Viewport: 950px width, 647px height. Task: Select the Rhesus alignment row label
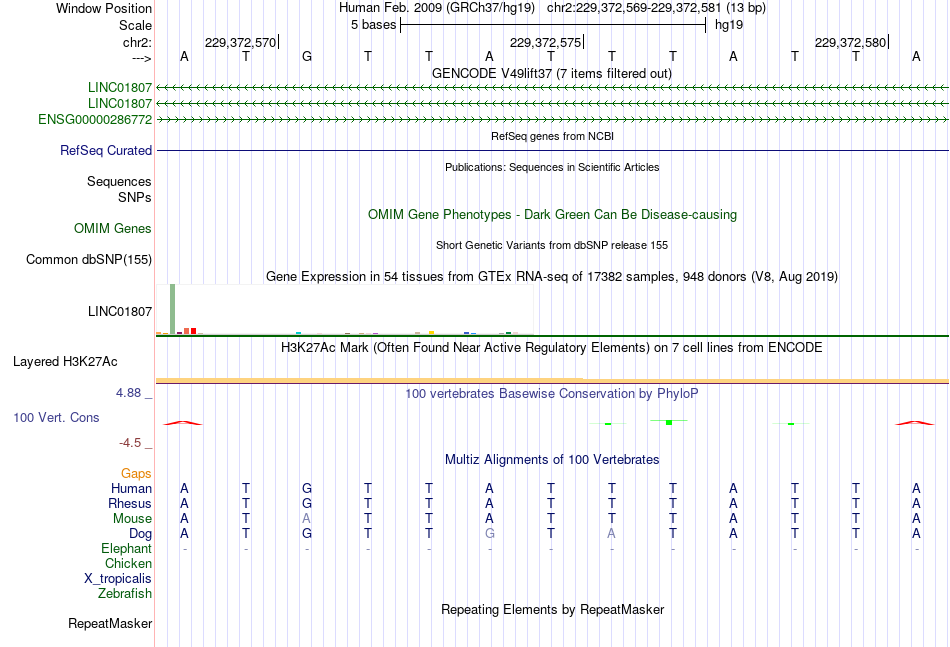pos(130,503)
